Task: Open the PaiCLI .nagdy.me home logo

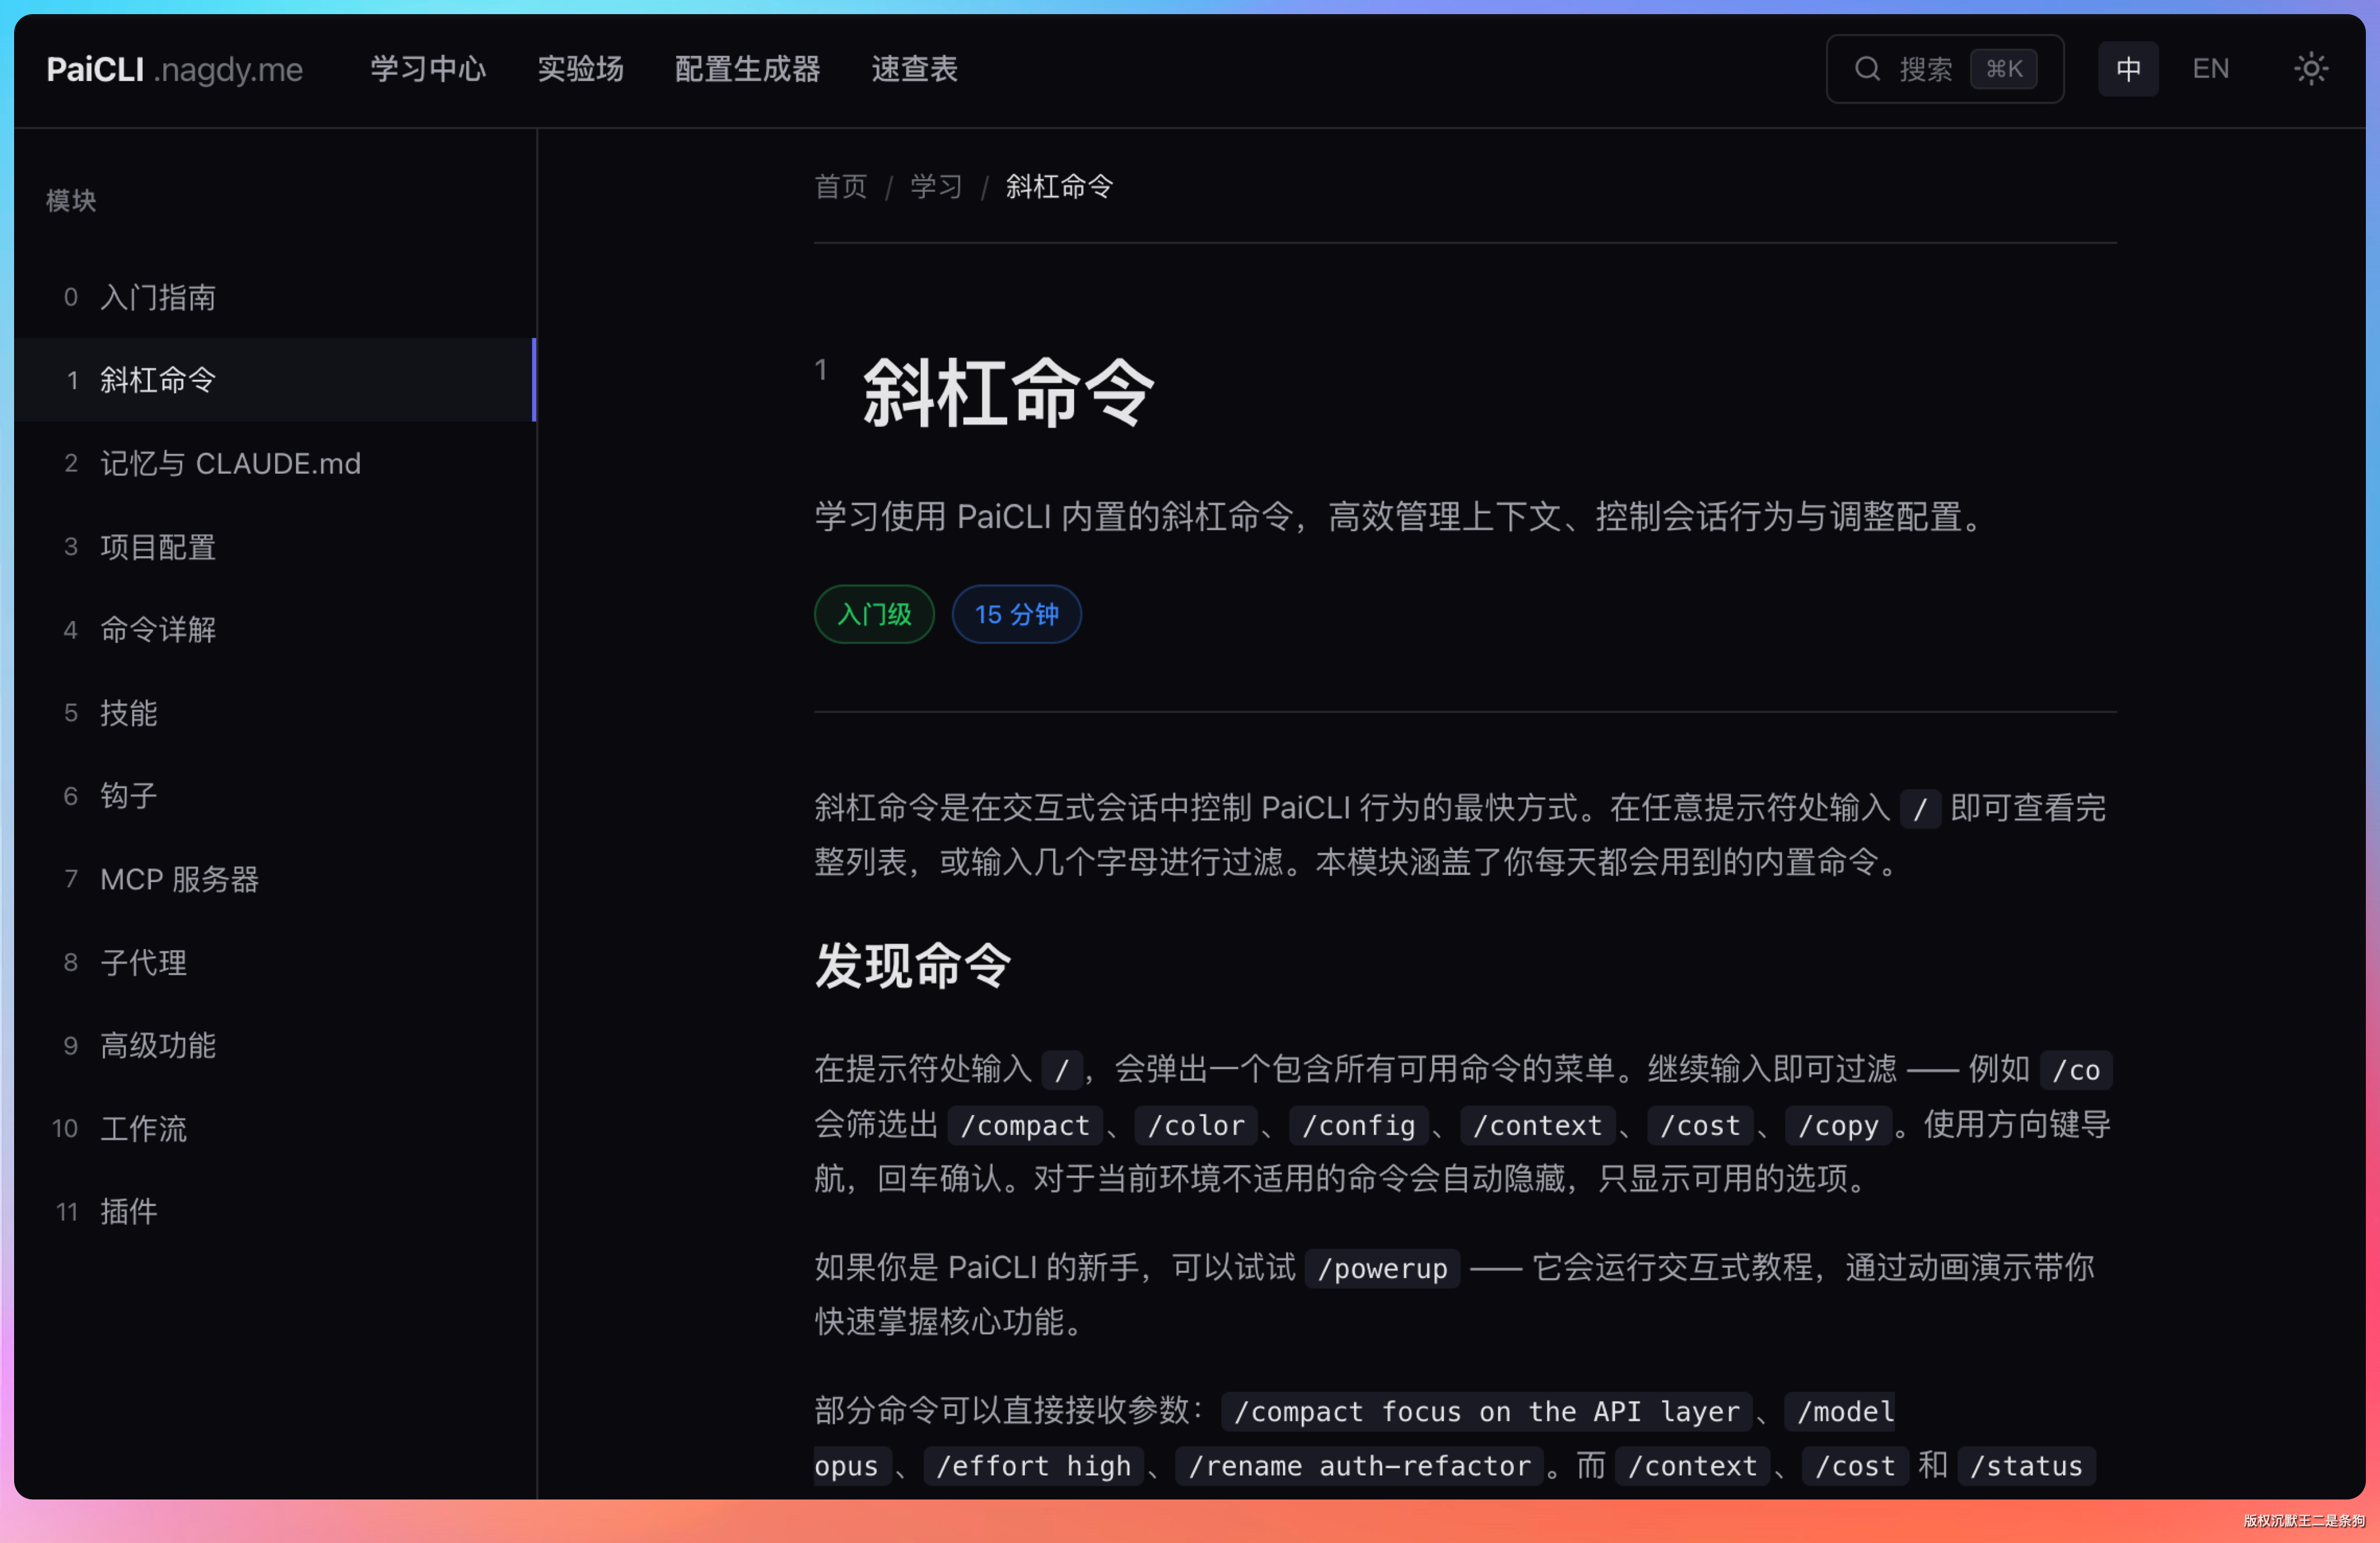Action: pyautogui.click(x=174, y=69)
